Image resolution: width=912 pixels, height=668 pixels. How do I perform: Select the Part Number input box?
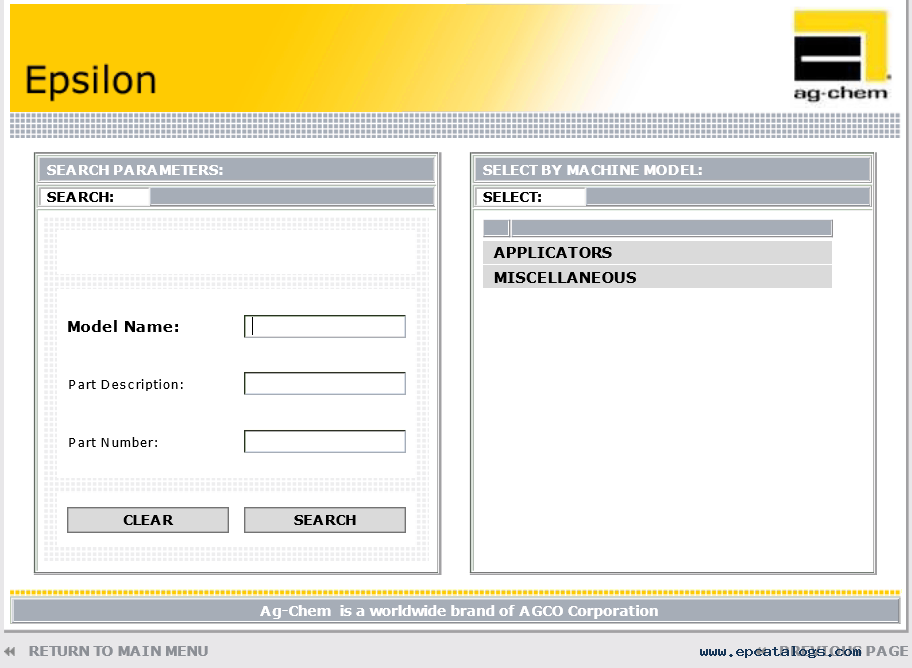coord(325,442)
